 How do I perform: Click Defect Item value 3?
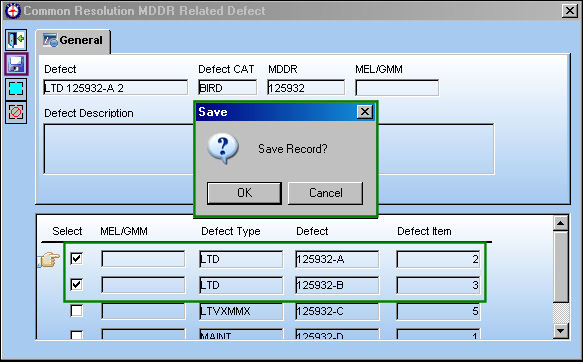pyautogui.click(x=438, y=285)
